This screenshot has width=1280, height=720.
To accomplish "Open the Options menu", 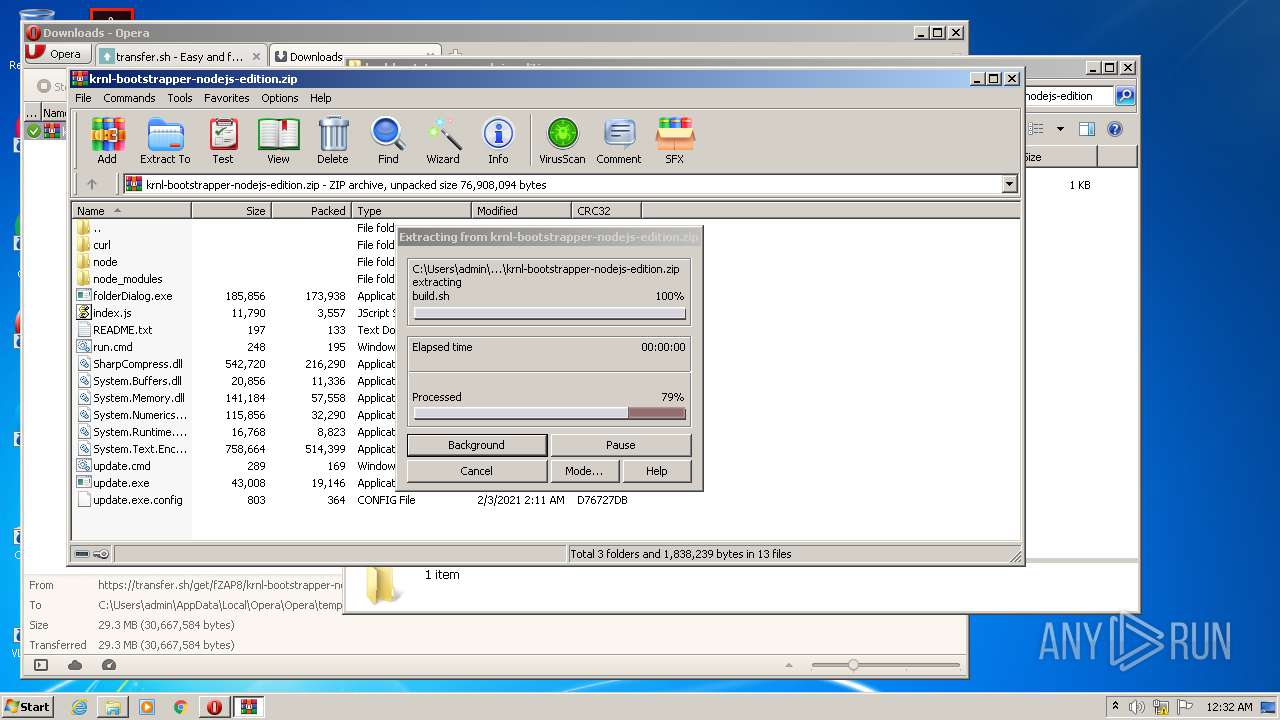I will click(x=280, y=98).
